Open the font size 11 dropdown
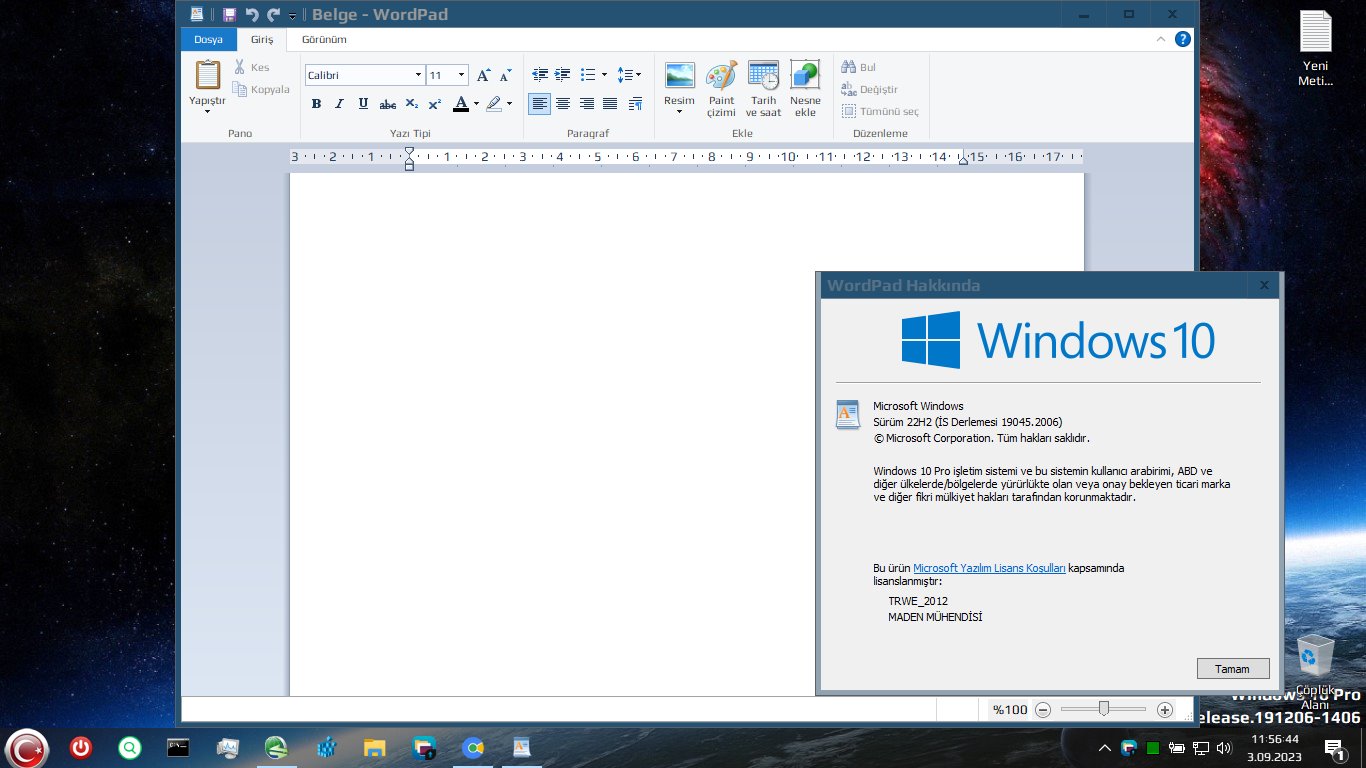Screen dimensions: 1366x768 pos(461,75)
